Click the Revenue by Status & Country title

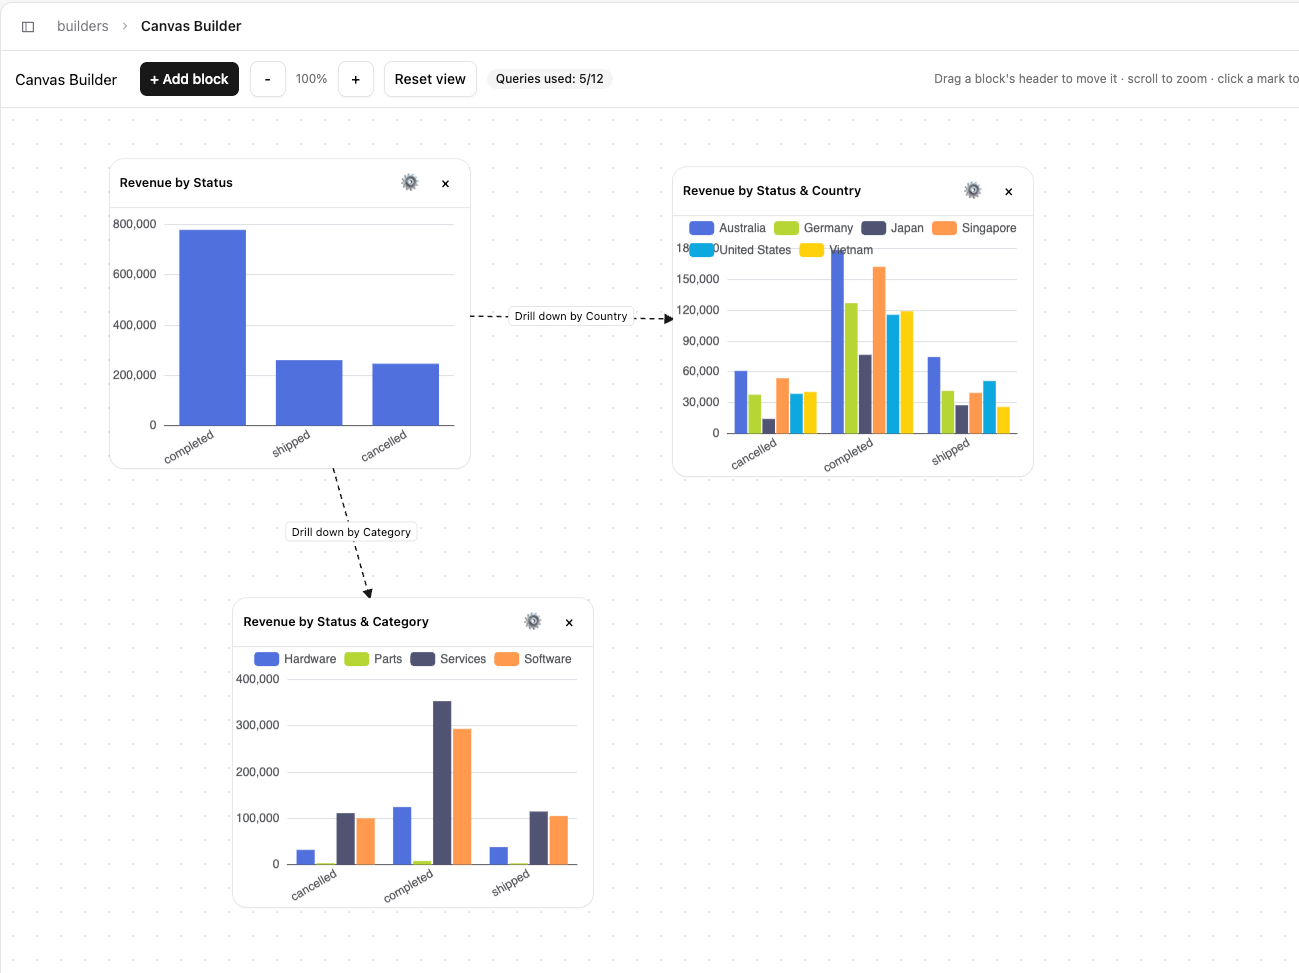pos(772,191)
